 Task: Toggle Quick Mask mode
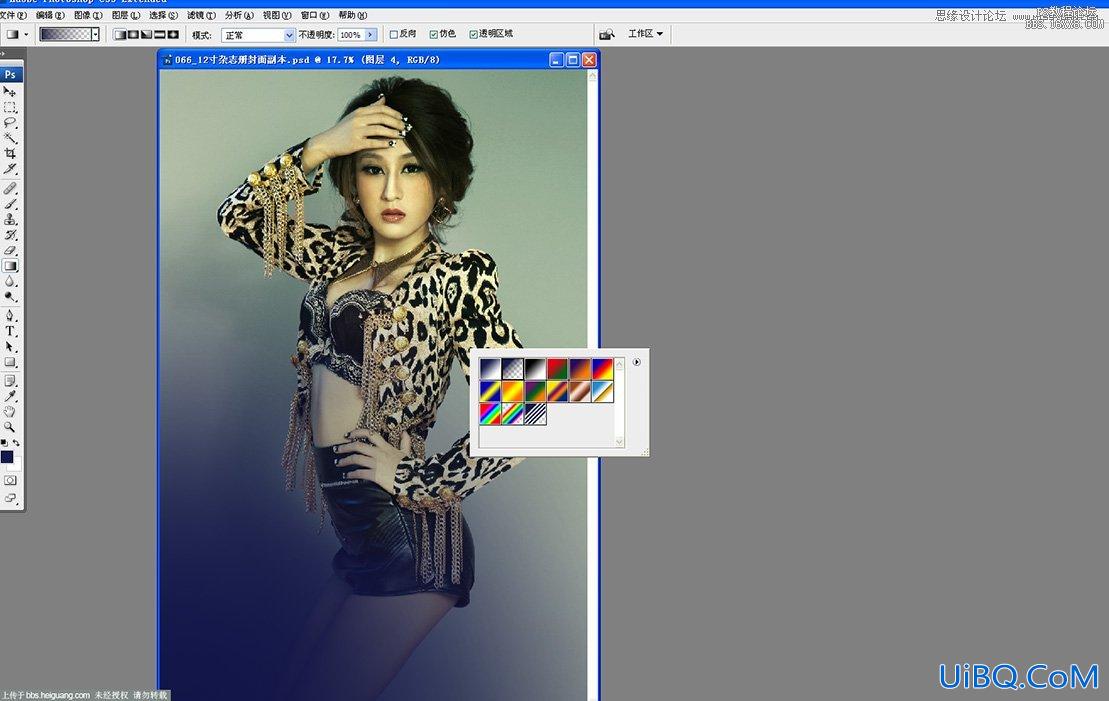(10, 481)
